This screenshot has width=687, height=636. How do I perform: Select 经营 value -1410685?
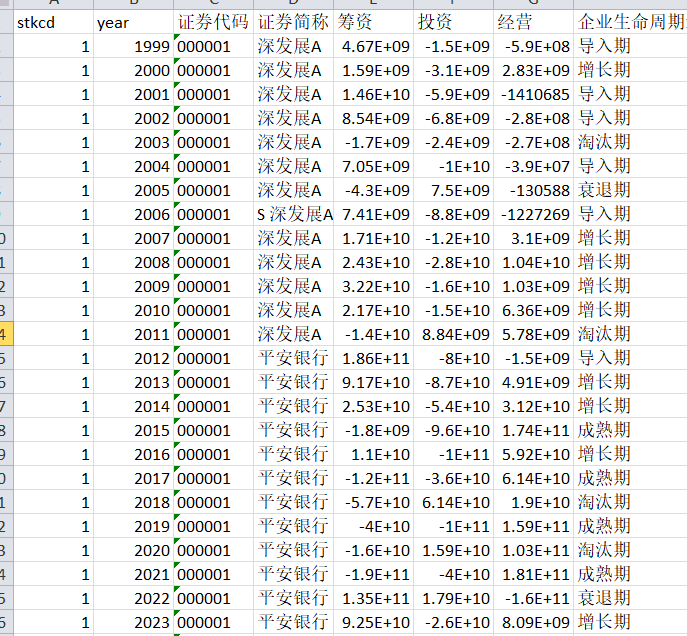tap(533, 95)
